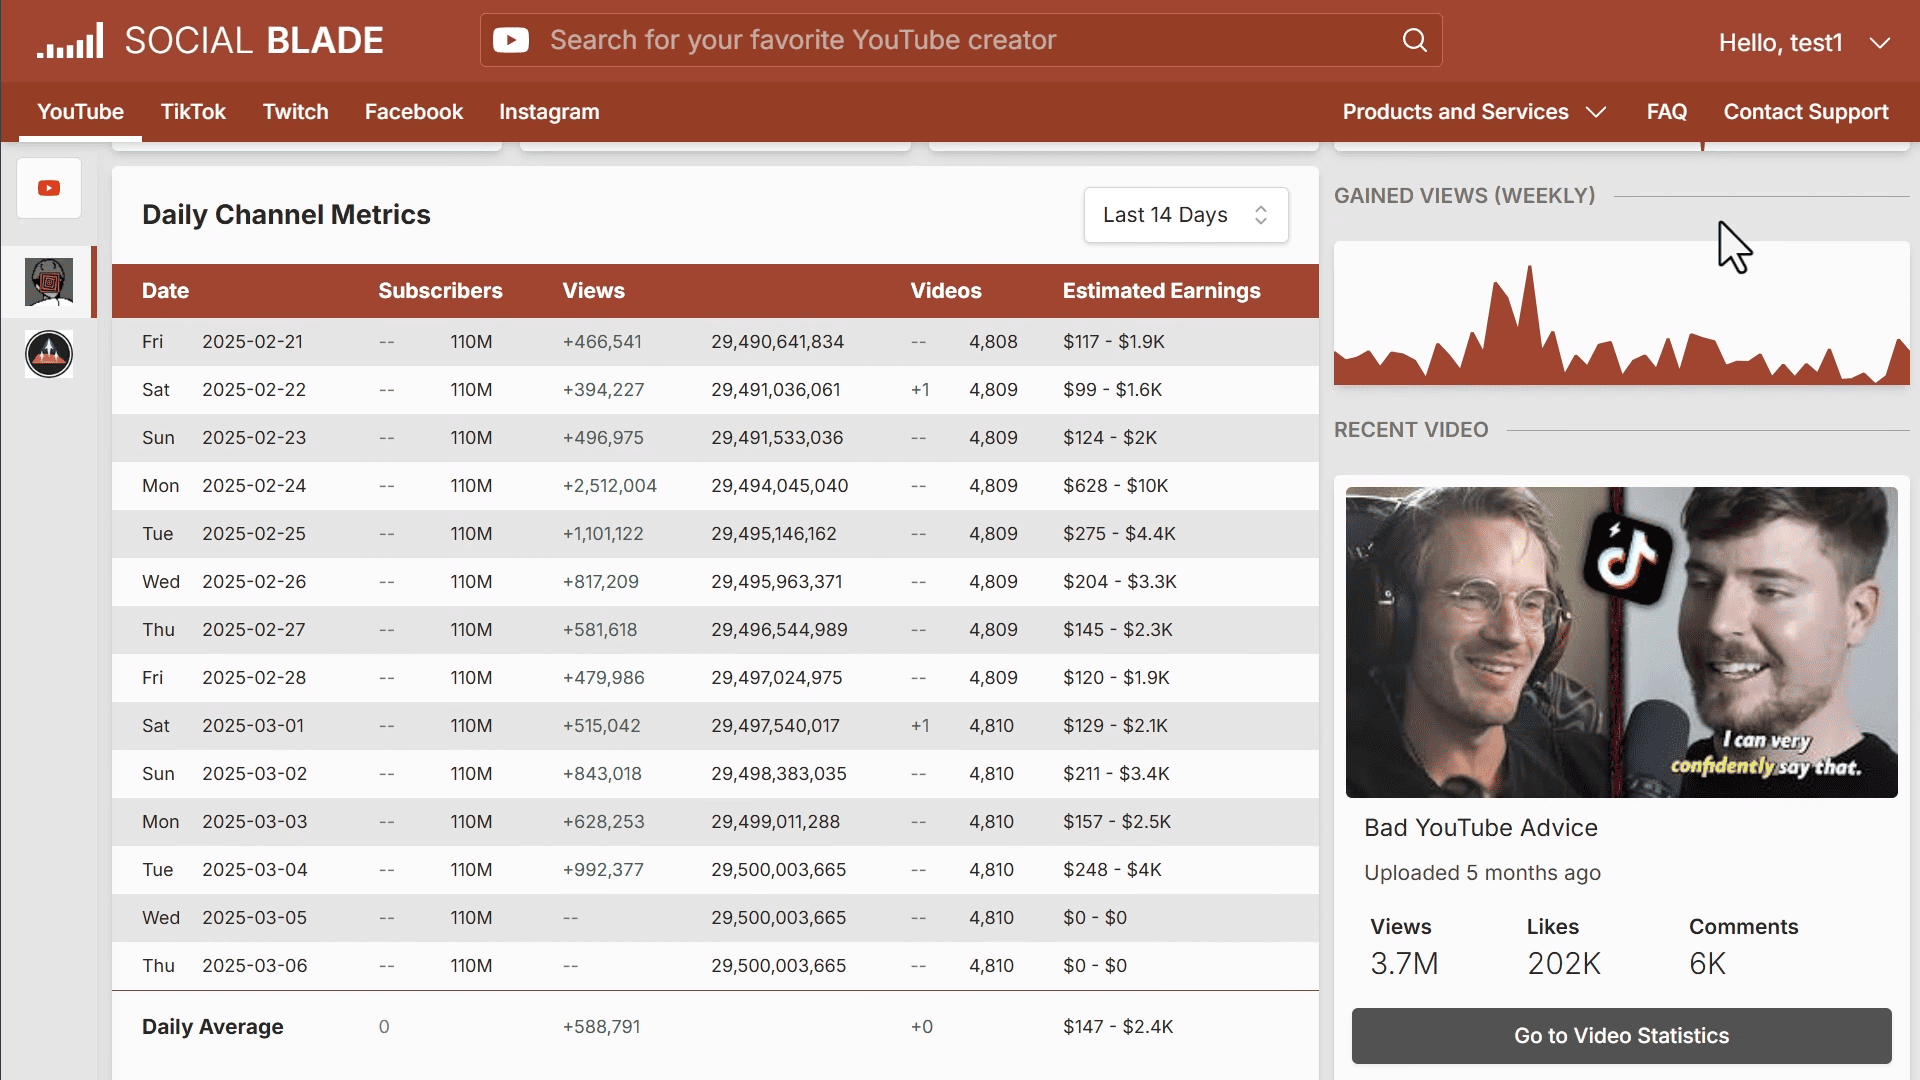This screenshot has height=1080, width=1920.
Task: Click the Daily Channel Metrics heading
Action: click(286, 215)
